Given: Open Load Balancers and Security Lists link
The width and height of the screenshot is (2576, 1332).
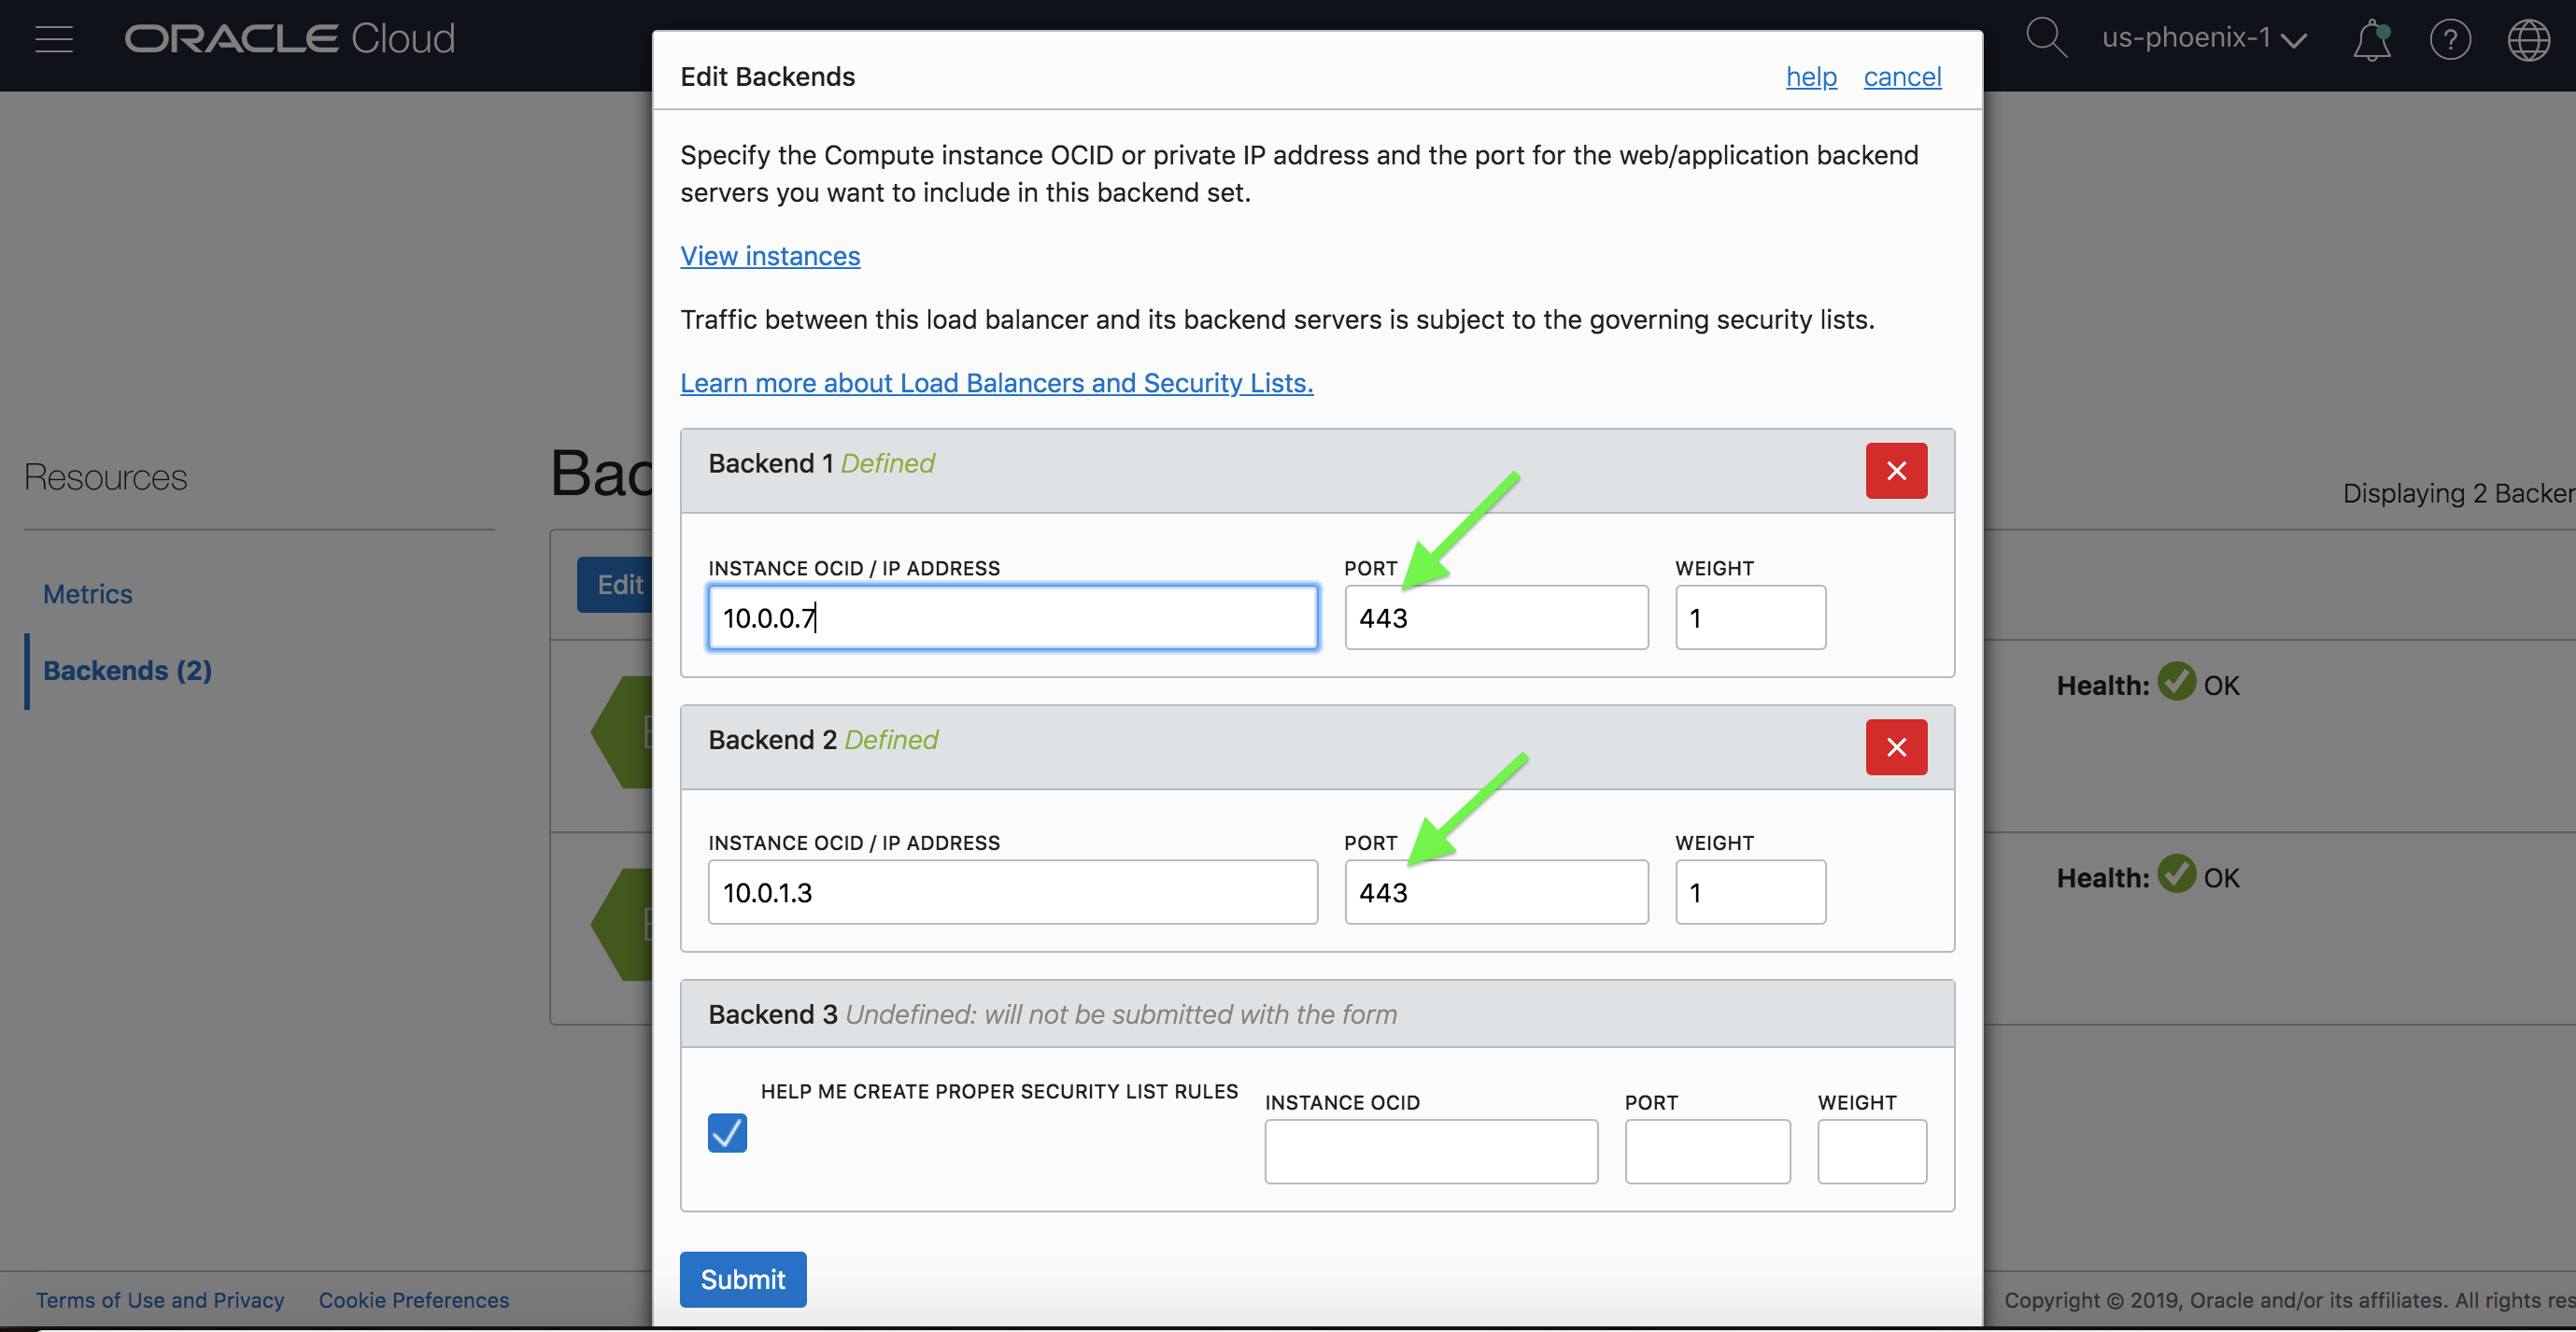Looking at the screenshot, I should [996, 383].
